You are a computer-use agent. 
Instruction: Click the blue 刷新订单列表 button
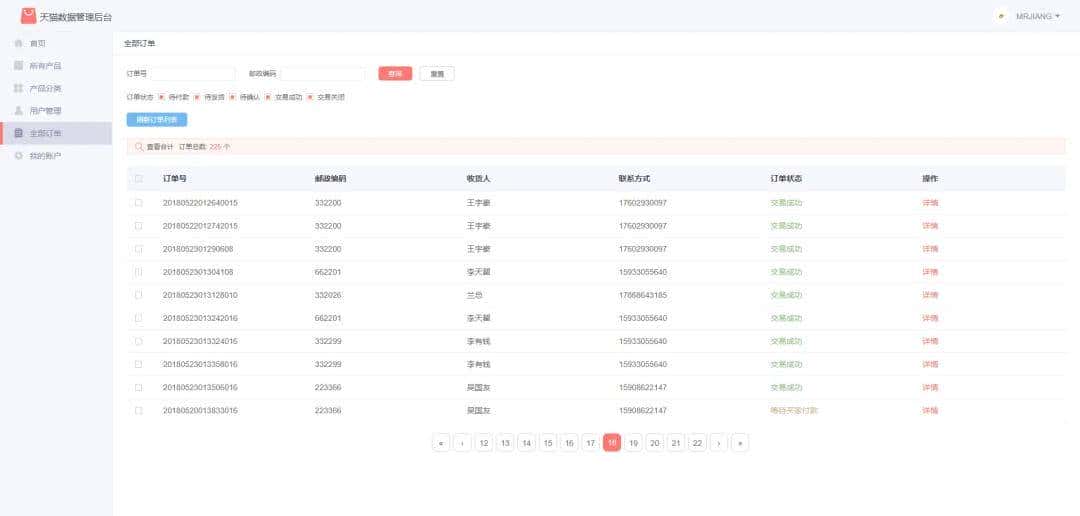click(157, 120)
